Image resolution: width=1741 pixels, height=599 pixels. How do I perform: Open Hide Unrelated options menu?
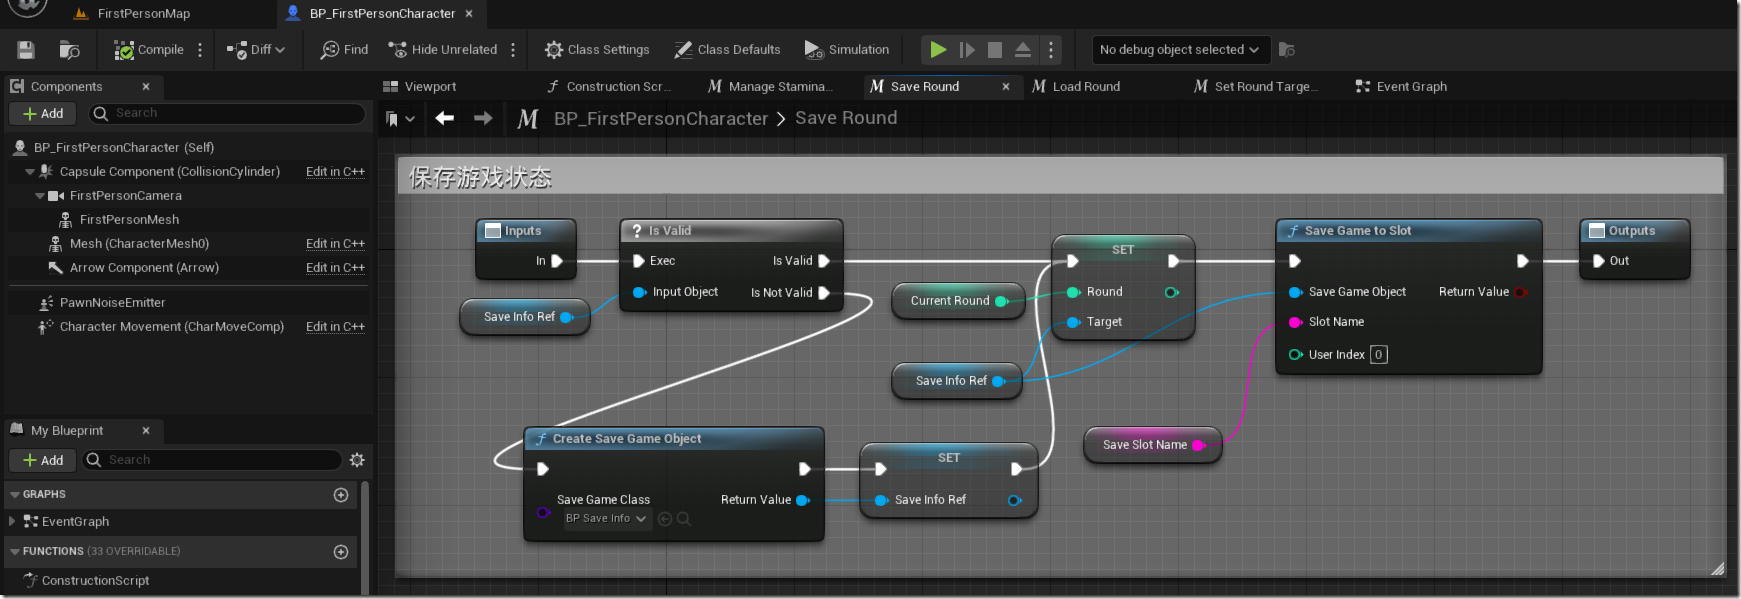(513, 50)
